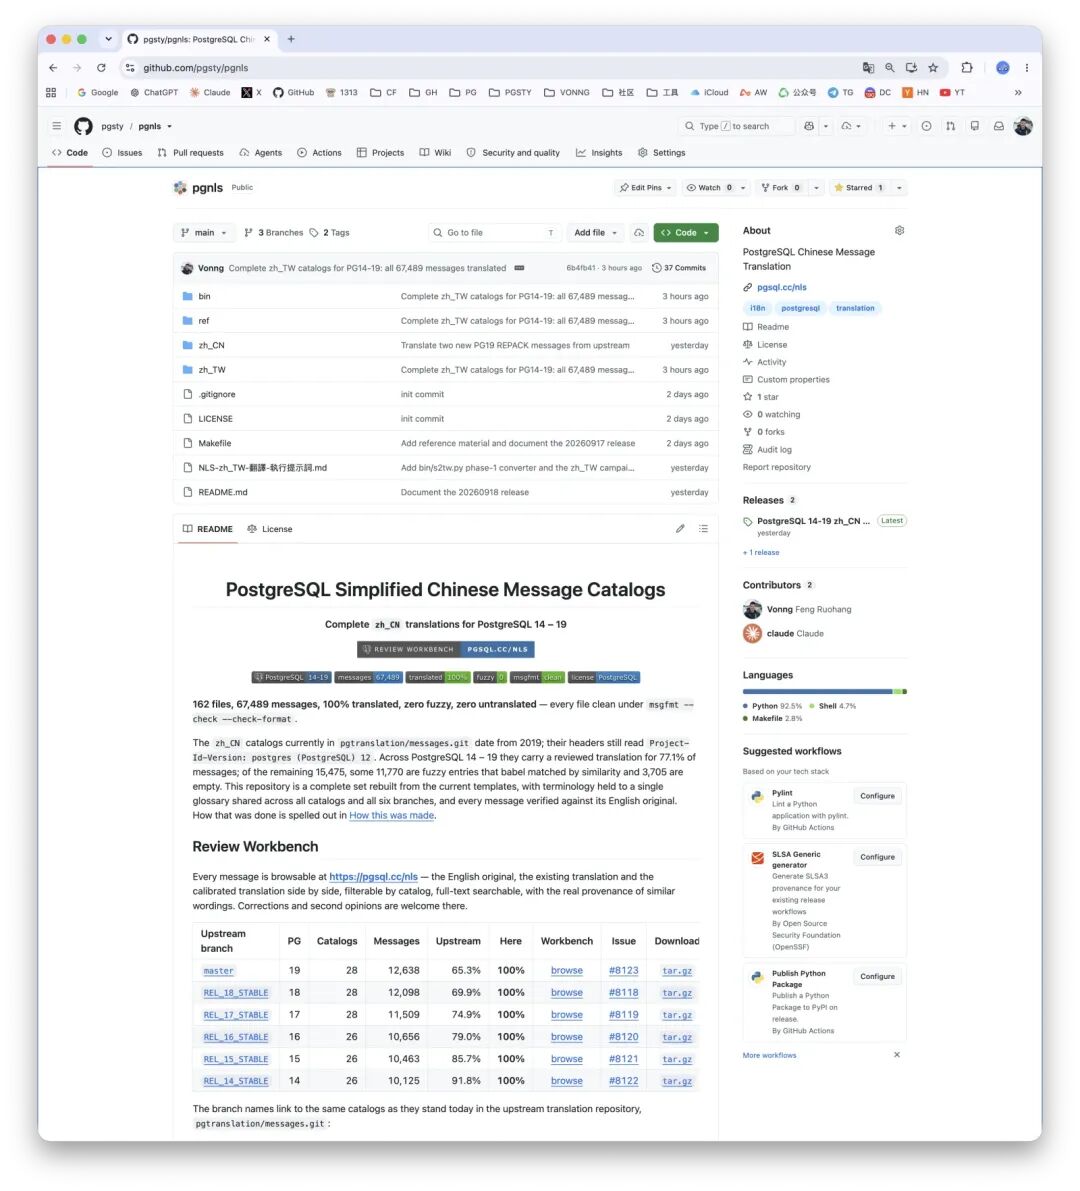Open the GitHub global navigation hamburger menu

[x=56, y=126]
